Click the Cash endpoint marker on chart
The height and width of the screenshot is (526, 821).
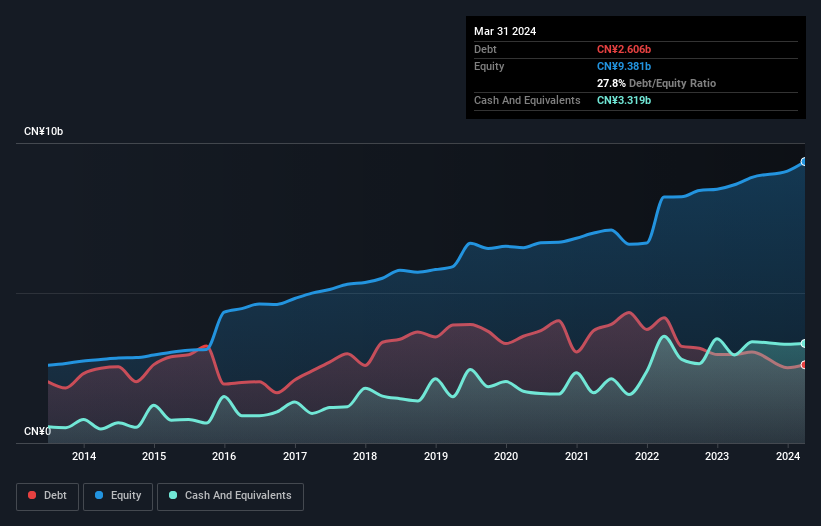(804, 343)
